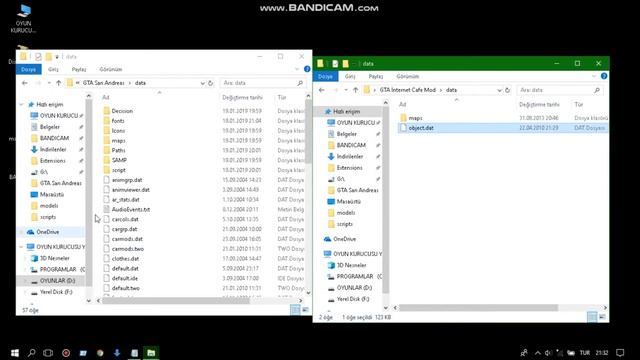Screen dimensions: 640x360
Task: Sort by Ad column in right window
Action: 402,104
